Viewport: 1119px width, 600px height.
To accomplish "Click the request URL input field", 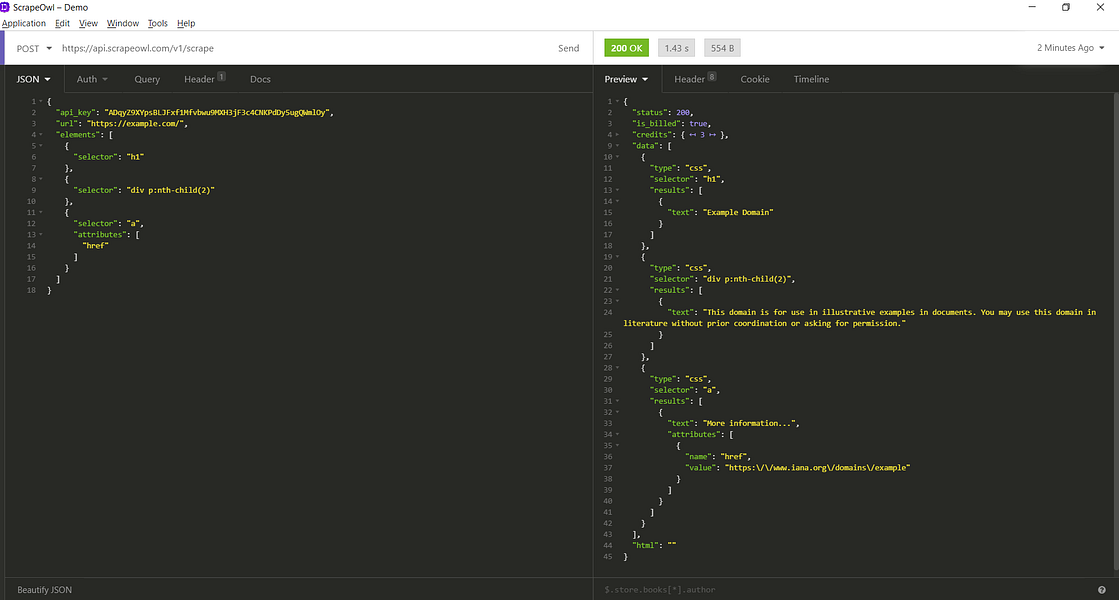I will tap(303, 49).
